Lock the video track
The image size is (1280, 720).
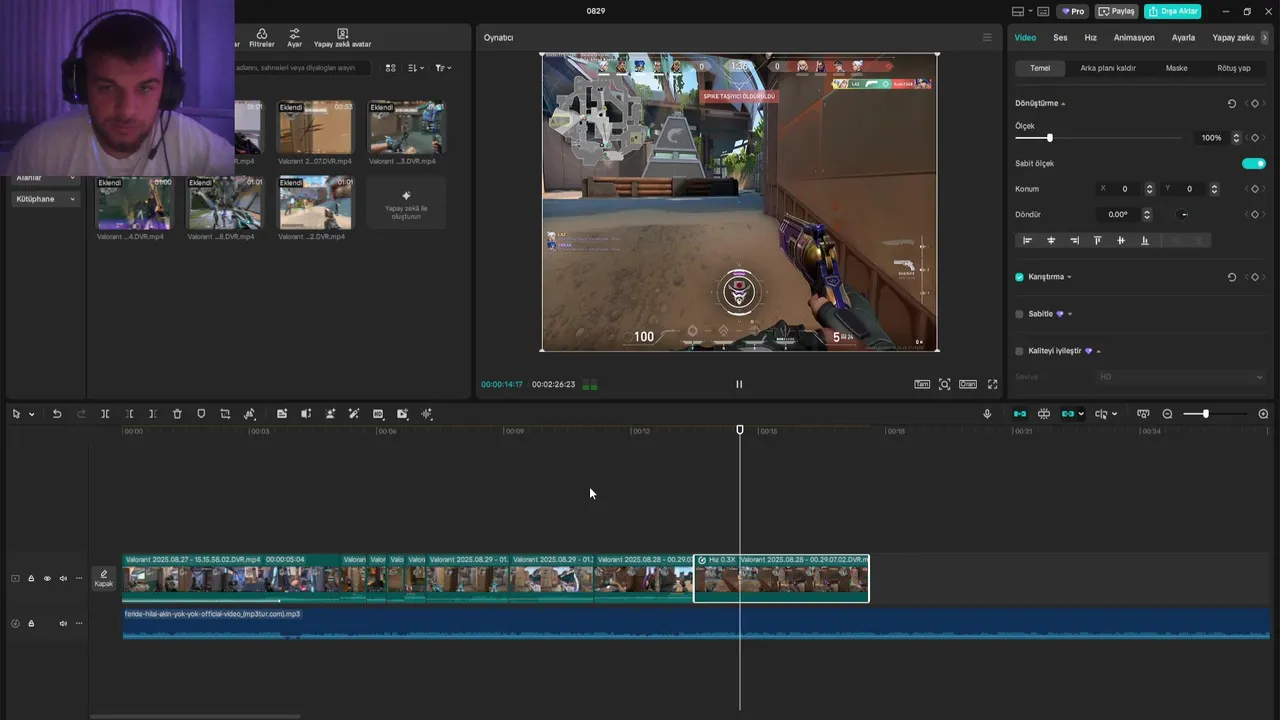click(31, 578)
